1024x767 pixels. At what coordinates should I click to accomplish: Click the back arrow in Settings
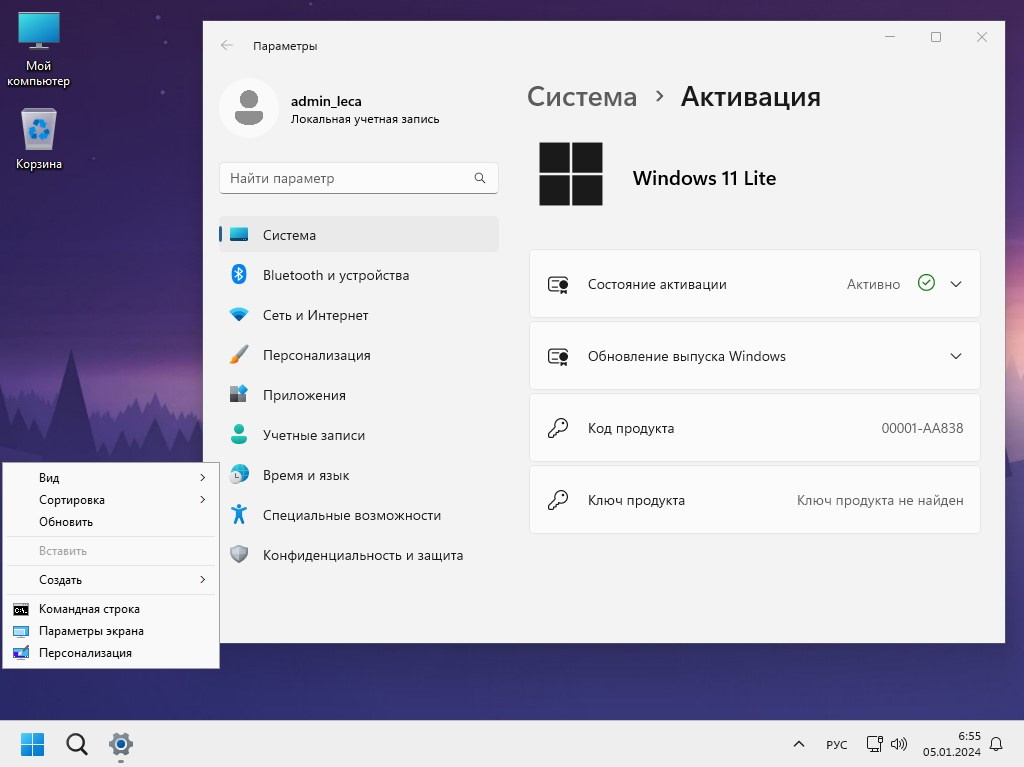227,46
